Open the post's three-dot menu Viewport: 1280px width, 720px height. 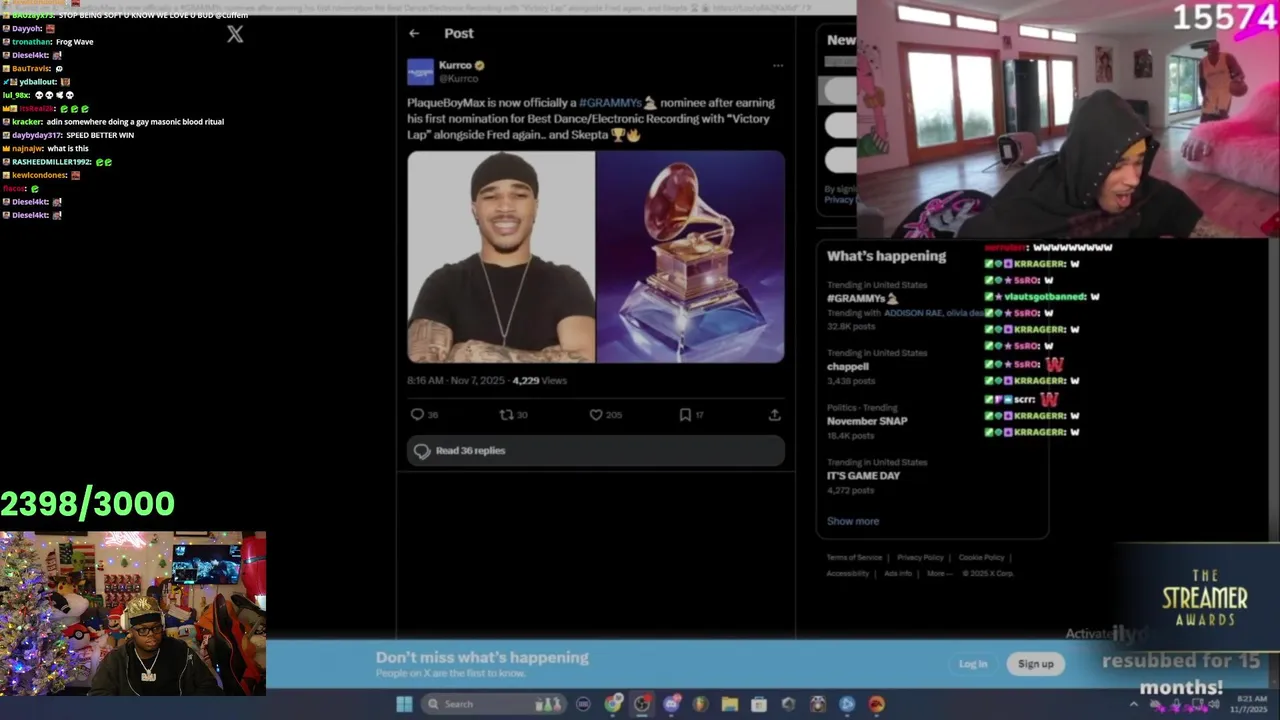(x=778, y=66)
